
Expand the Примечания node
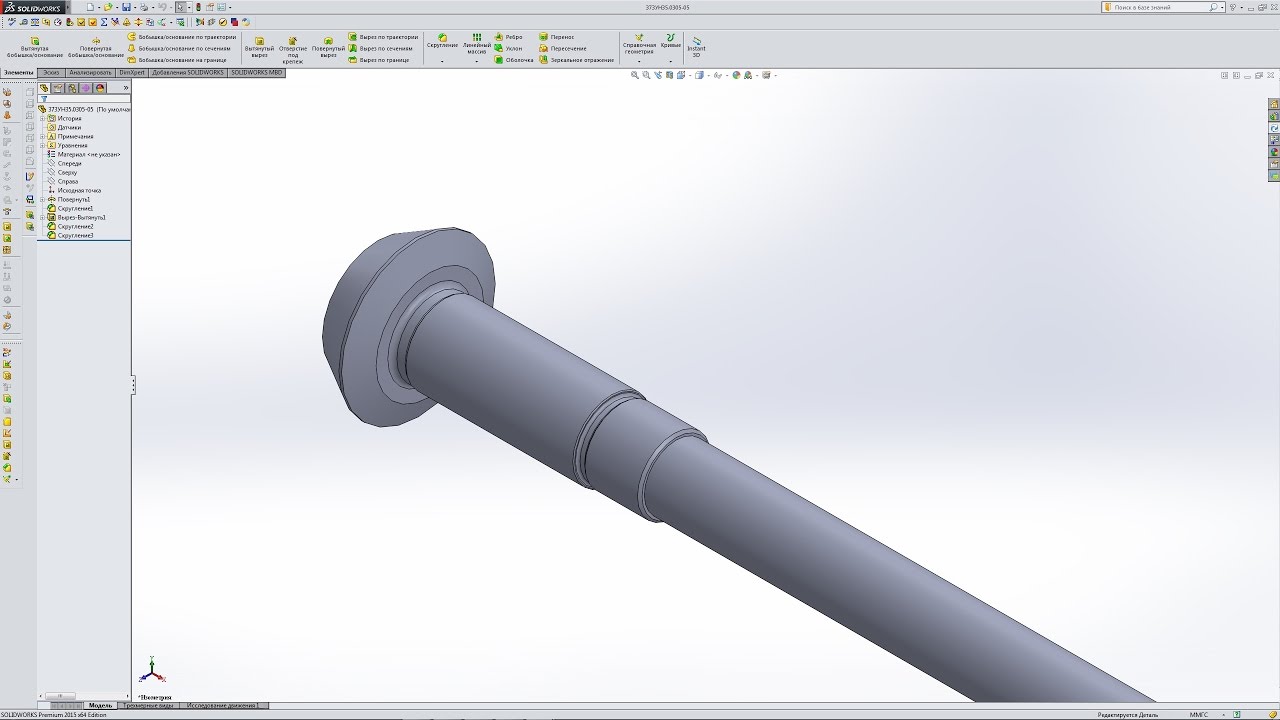click(x=42, y=136)
